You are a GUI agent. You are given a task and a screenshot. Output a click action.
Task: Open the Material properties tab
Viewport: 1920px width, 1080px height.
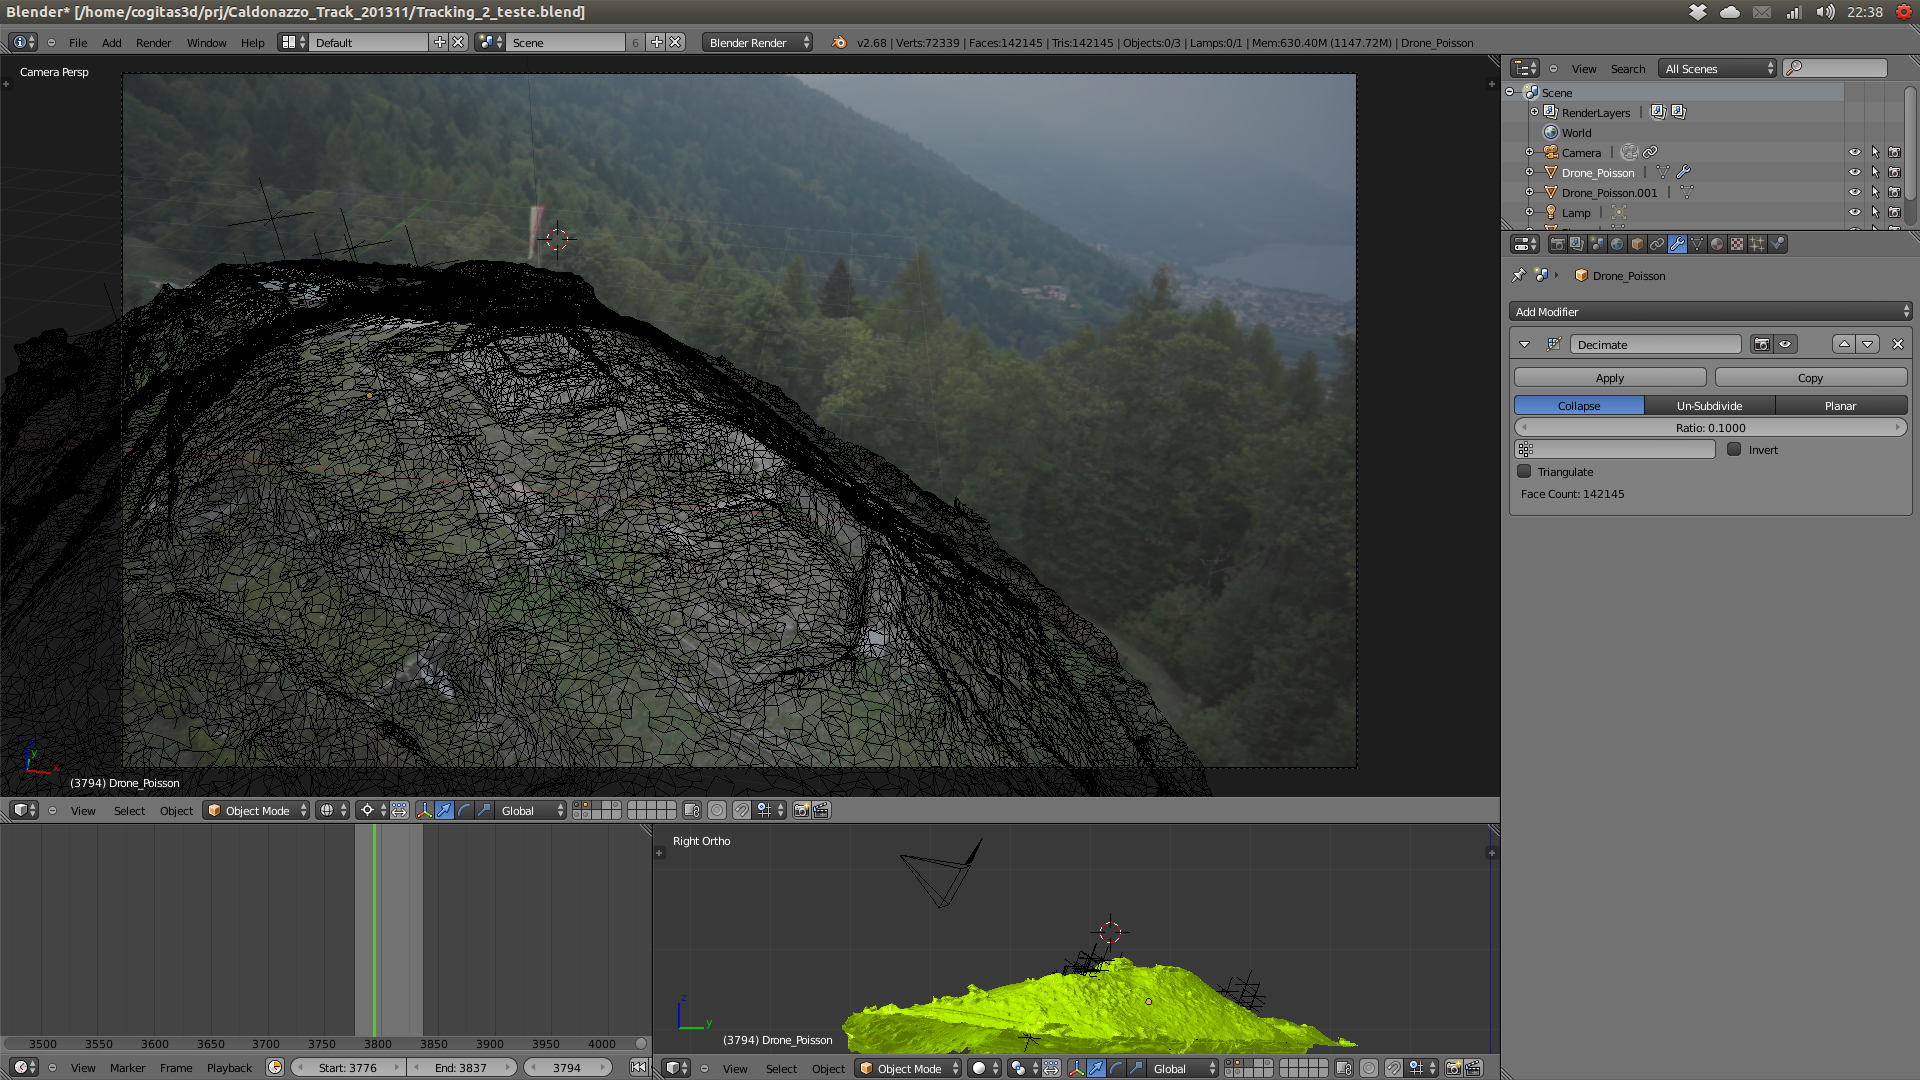coord(1717,244)
